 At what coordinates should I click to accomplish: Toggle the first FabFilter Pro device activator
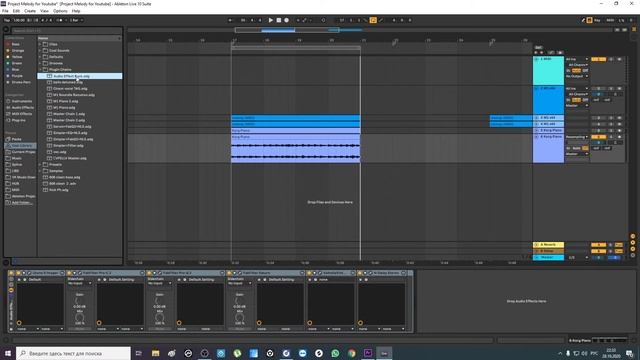pos(69,273)
